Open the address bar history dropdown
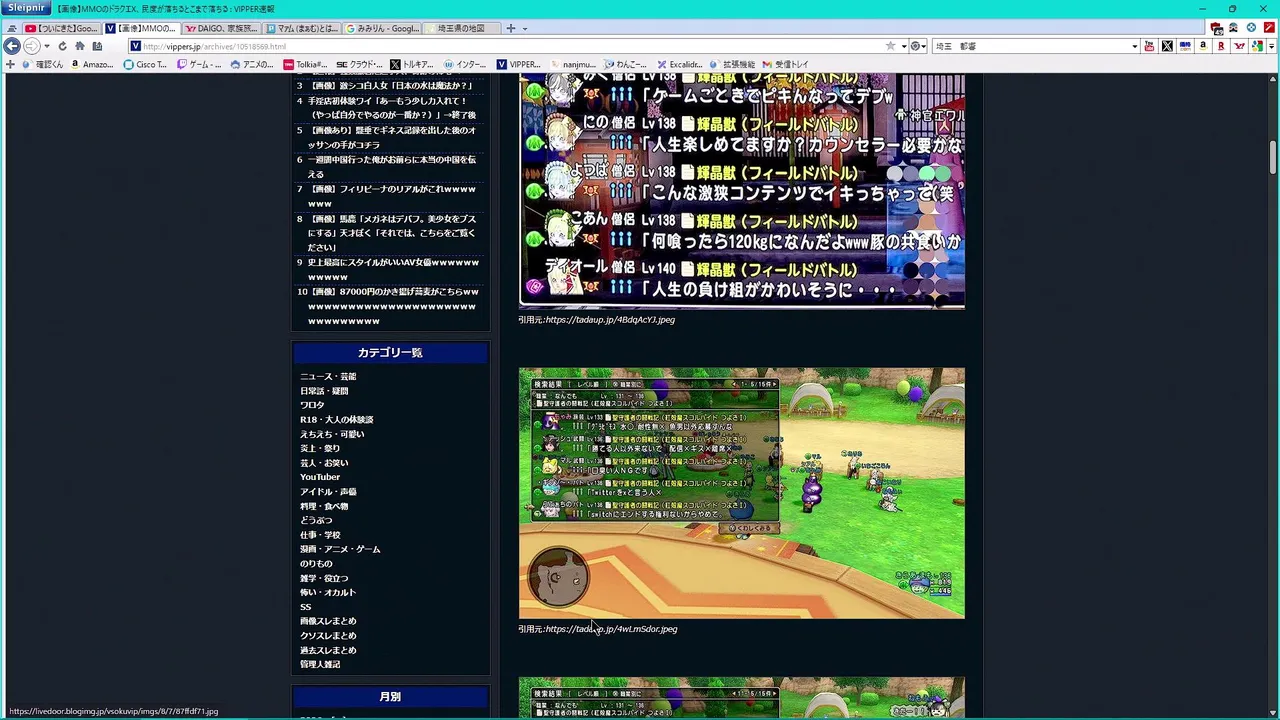 coord(903,46)
